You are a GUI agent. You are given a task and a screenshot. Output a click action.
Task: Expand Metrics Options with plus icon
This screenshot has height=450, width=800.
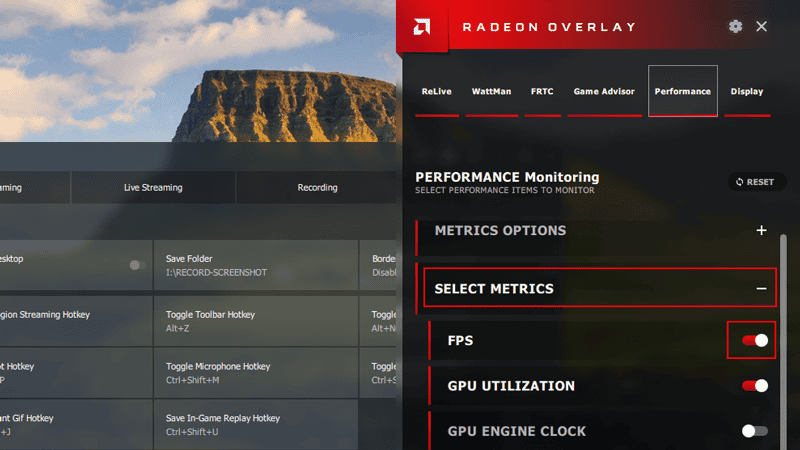[x=761, y=231]
